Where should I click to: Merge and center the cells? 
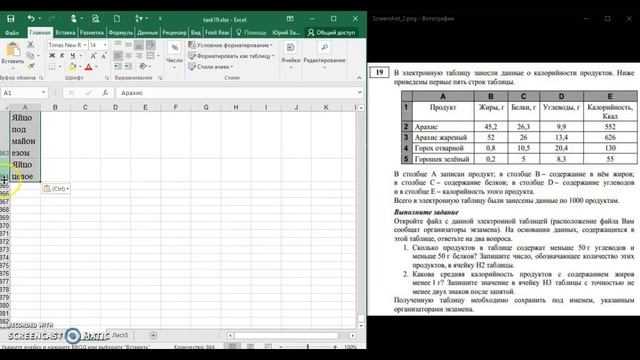click(x=151, y=56)
